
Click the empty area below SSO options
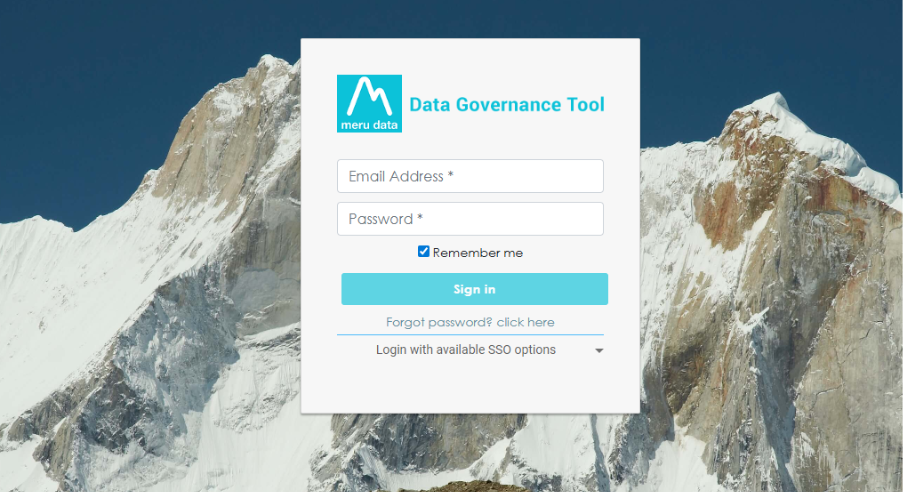pyautogui.click(x=470, y=387)
